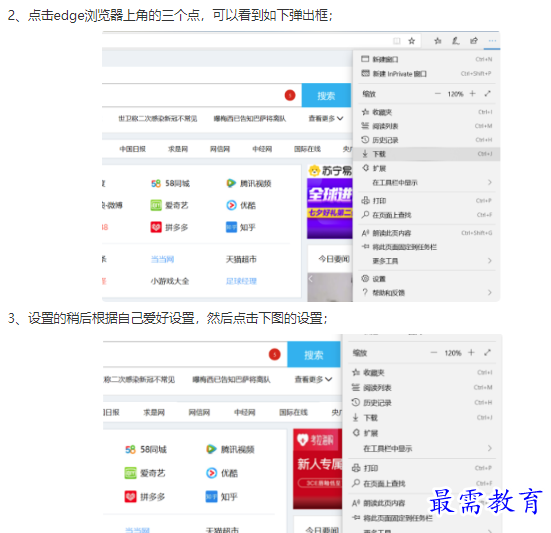This screenshot has width=551, height=533.
Task: Open 天猫超市 link in upper screenshot
Action: pyautogui.click(x=241, y=259)
